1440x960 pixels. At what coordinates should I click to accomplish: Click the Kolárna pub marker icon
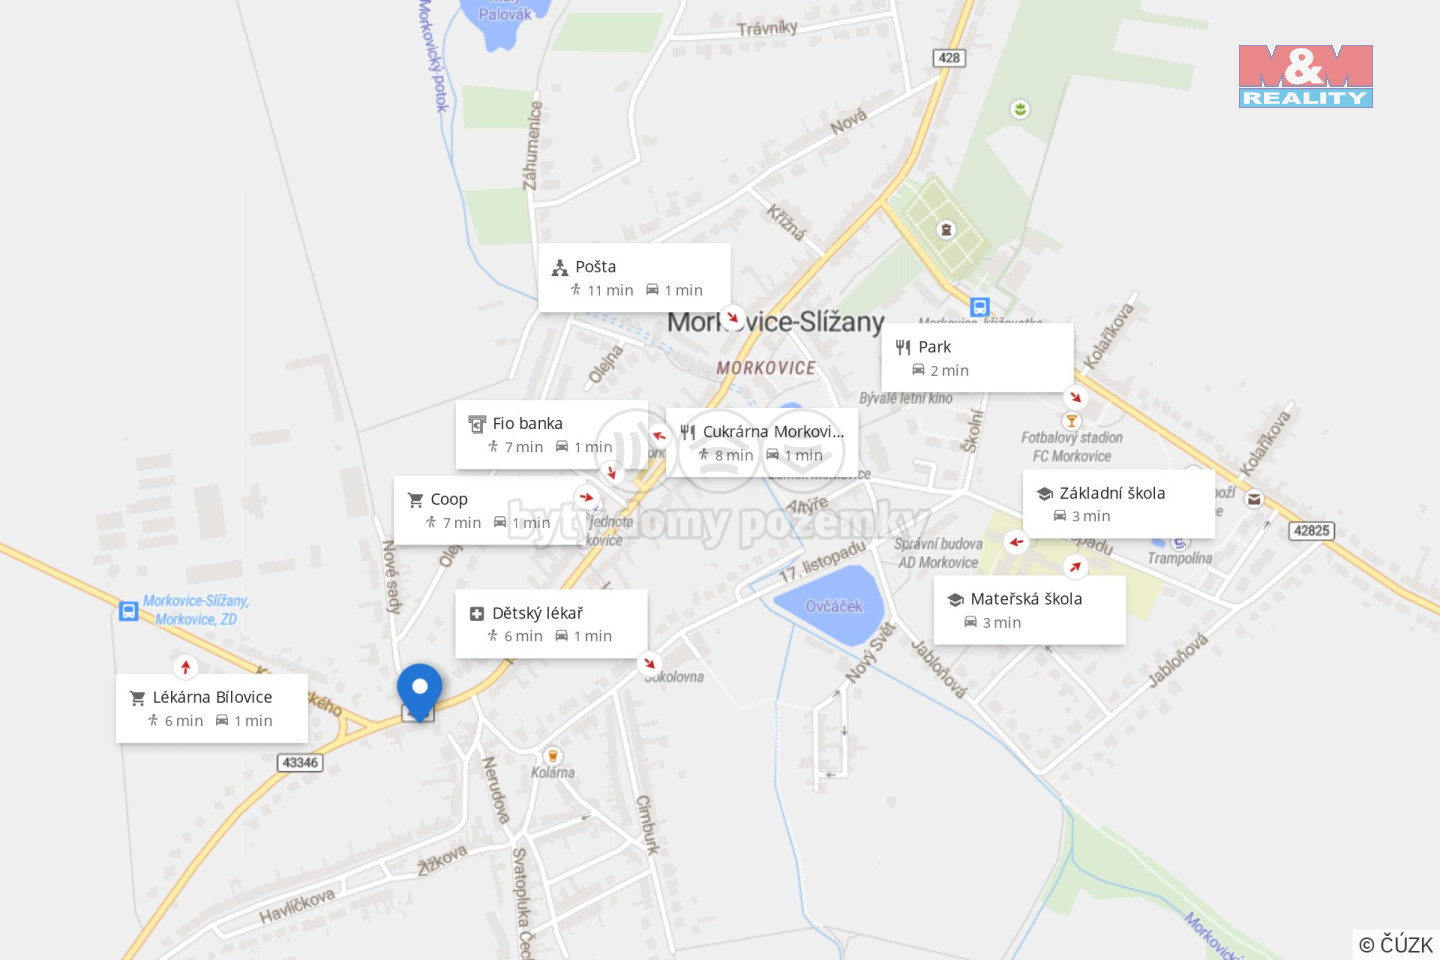(x=552, y=756)
